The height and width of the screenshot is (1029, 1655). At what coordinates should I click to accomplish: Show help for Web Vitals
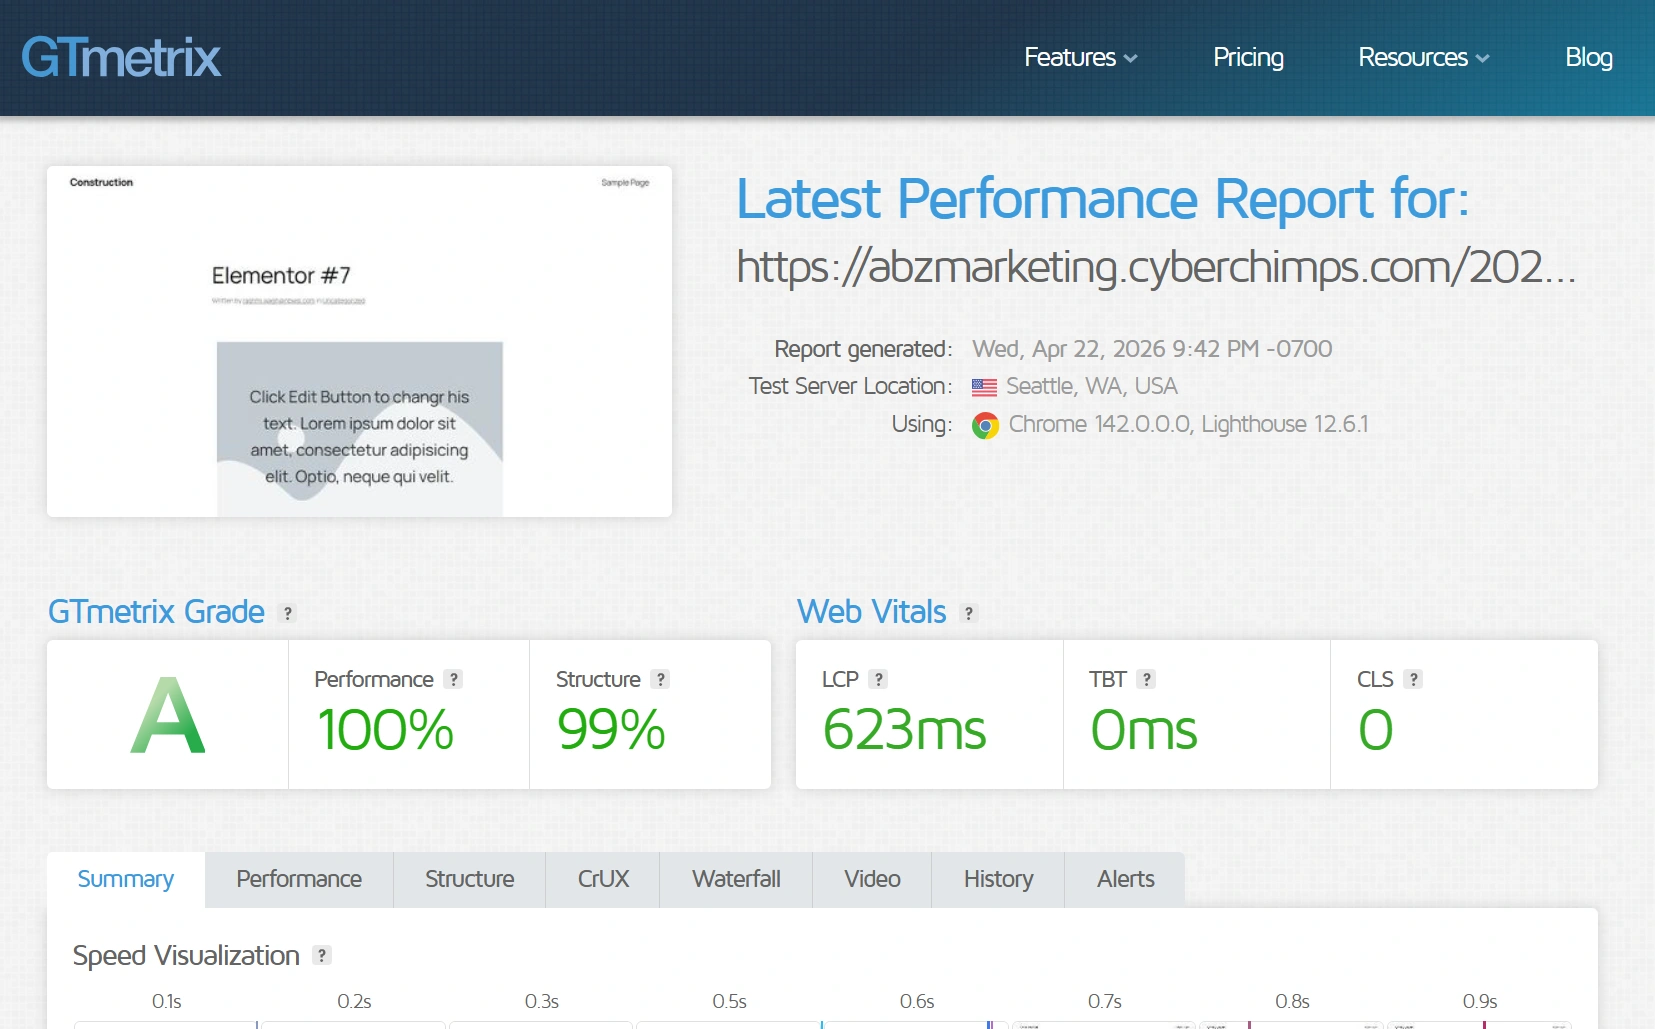(x=968, y=613)
